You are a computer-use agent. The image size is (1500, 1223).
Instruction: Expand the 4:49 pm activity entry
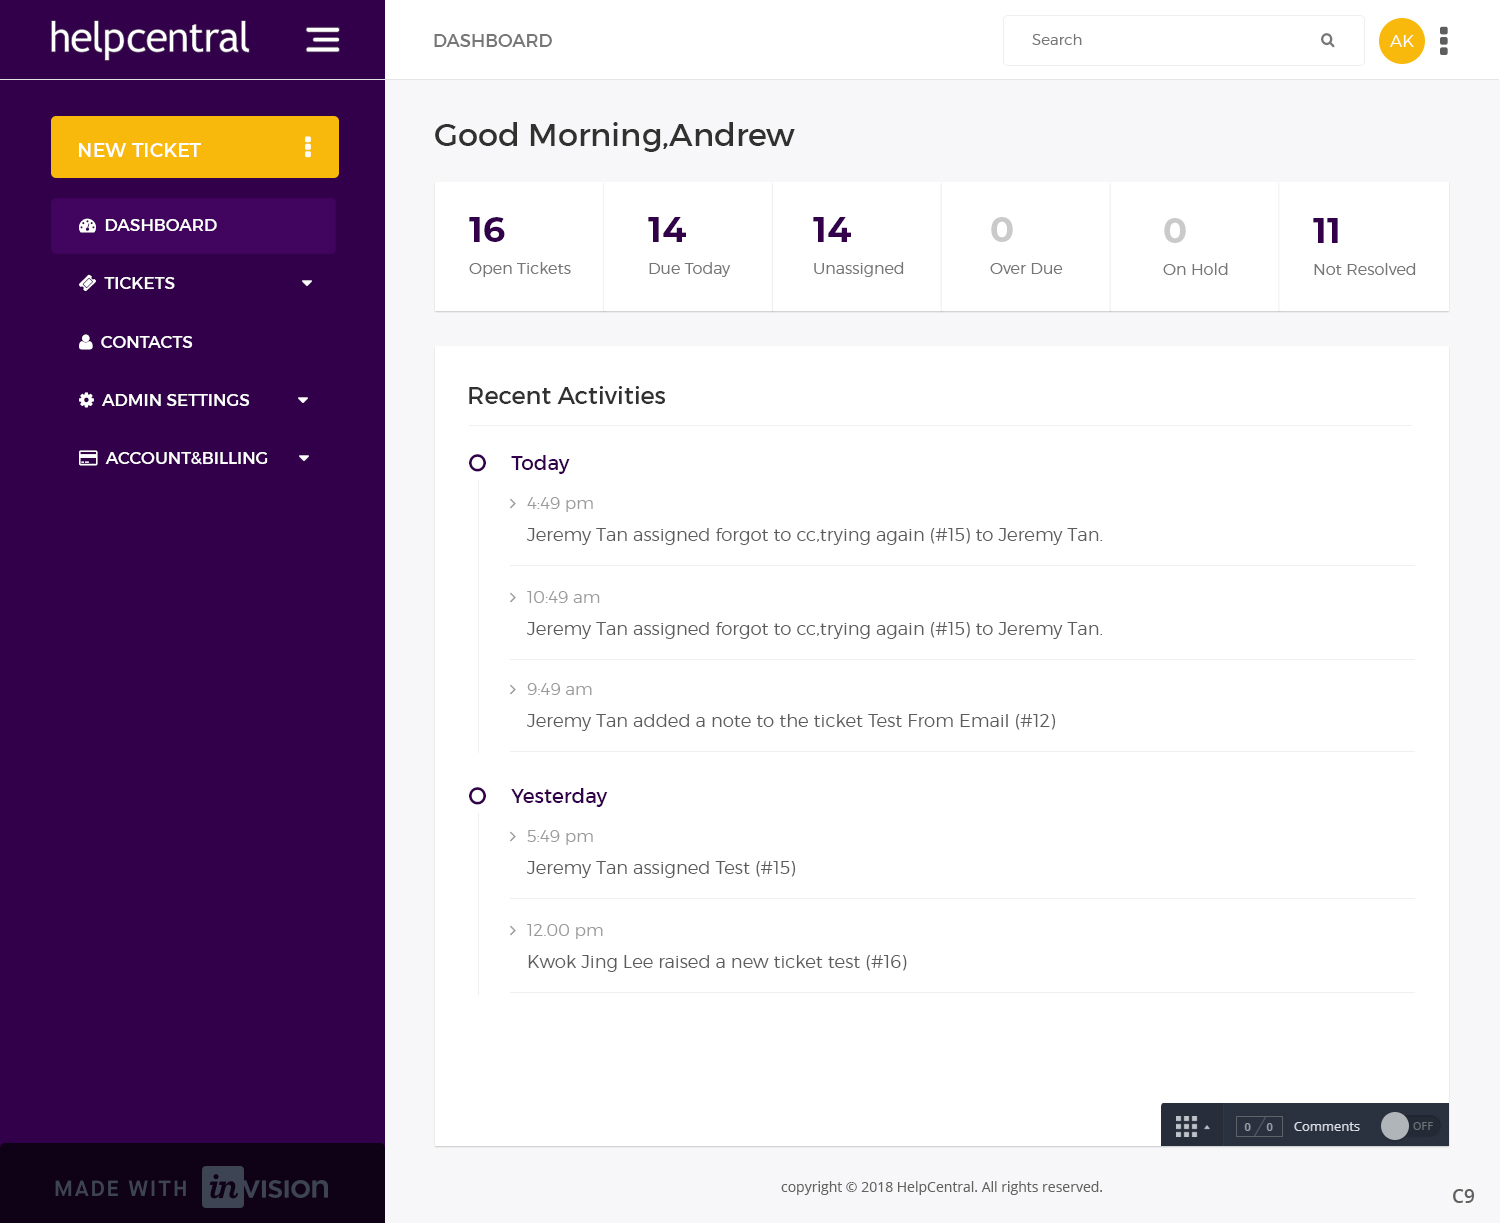click(x=513, y=503)
